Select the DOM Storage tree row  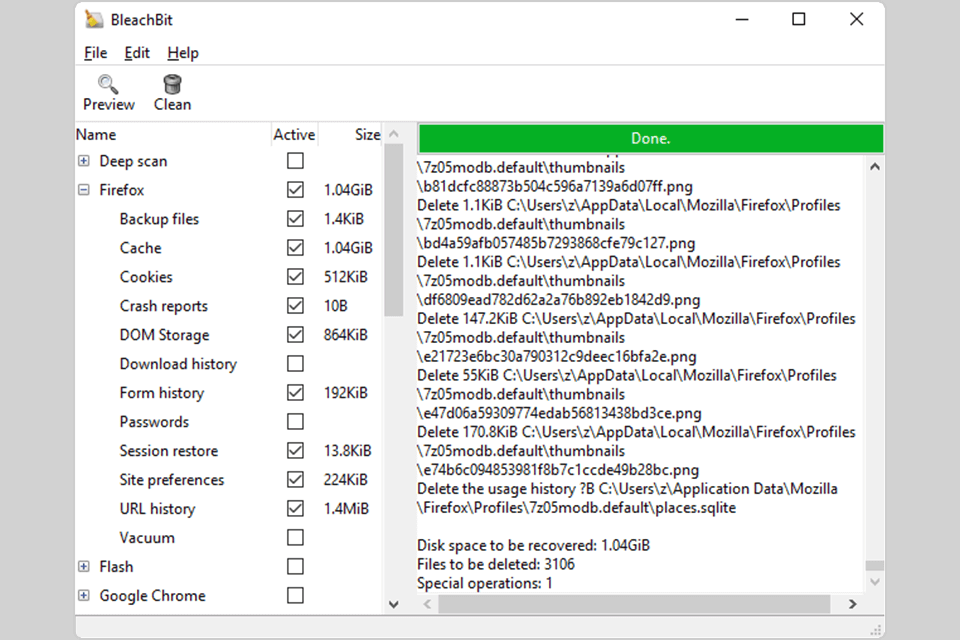pyautogui.click(x=230, y=334)
